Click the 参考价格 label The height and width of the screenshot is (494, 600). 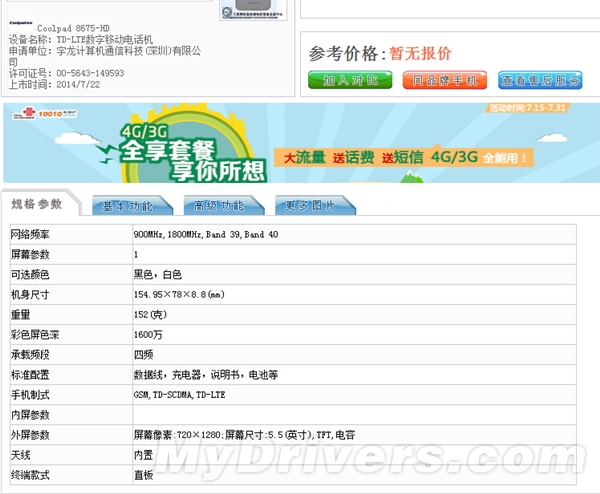[348, 54]
